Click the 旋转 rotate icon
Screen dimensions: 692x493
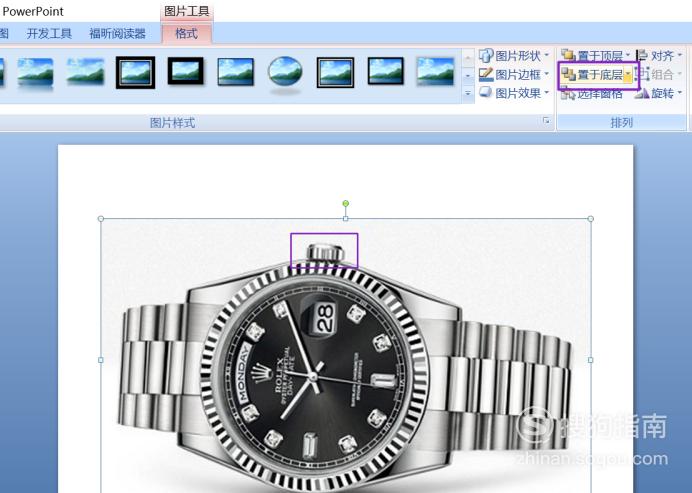point(643,93)
